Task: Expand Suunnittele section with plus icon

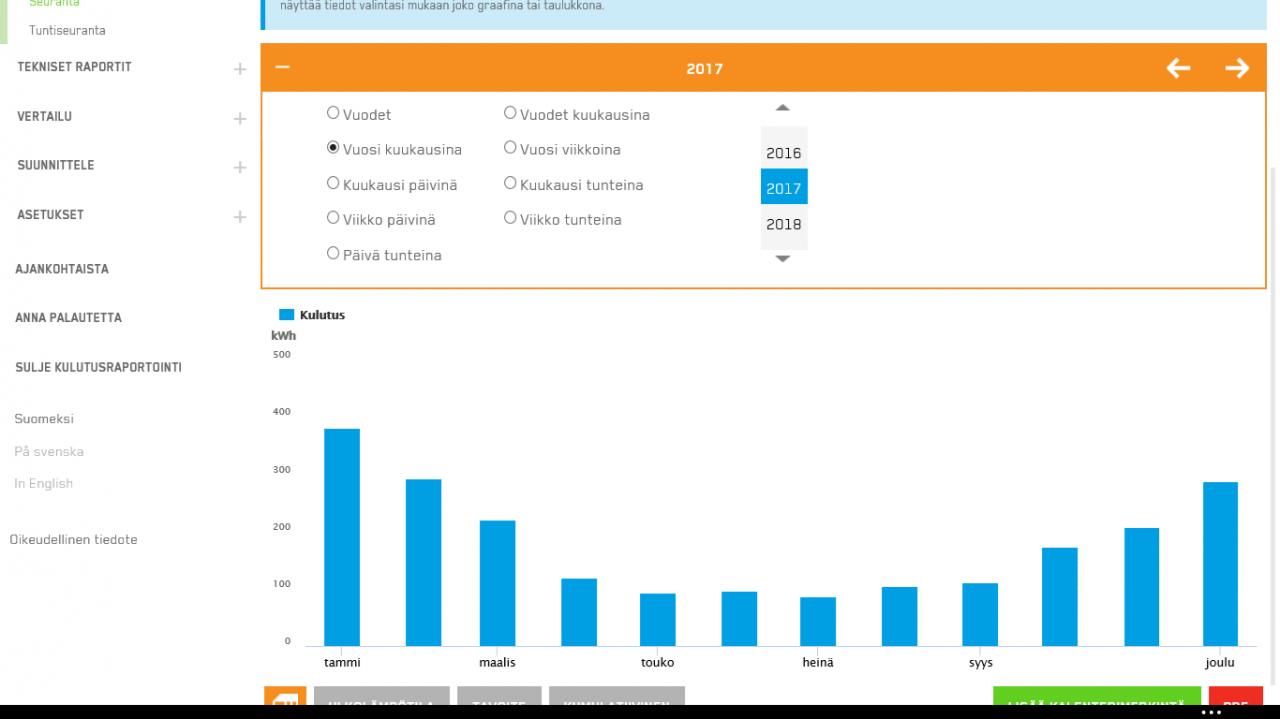Action: (239, 167)
